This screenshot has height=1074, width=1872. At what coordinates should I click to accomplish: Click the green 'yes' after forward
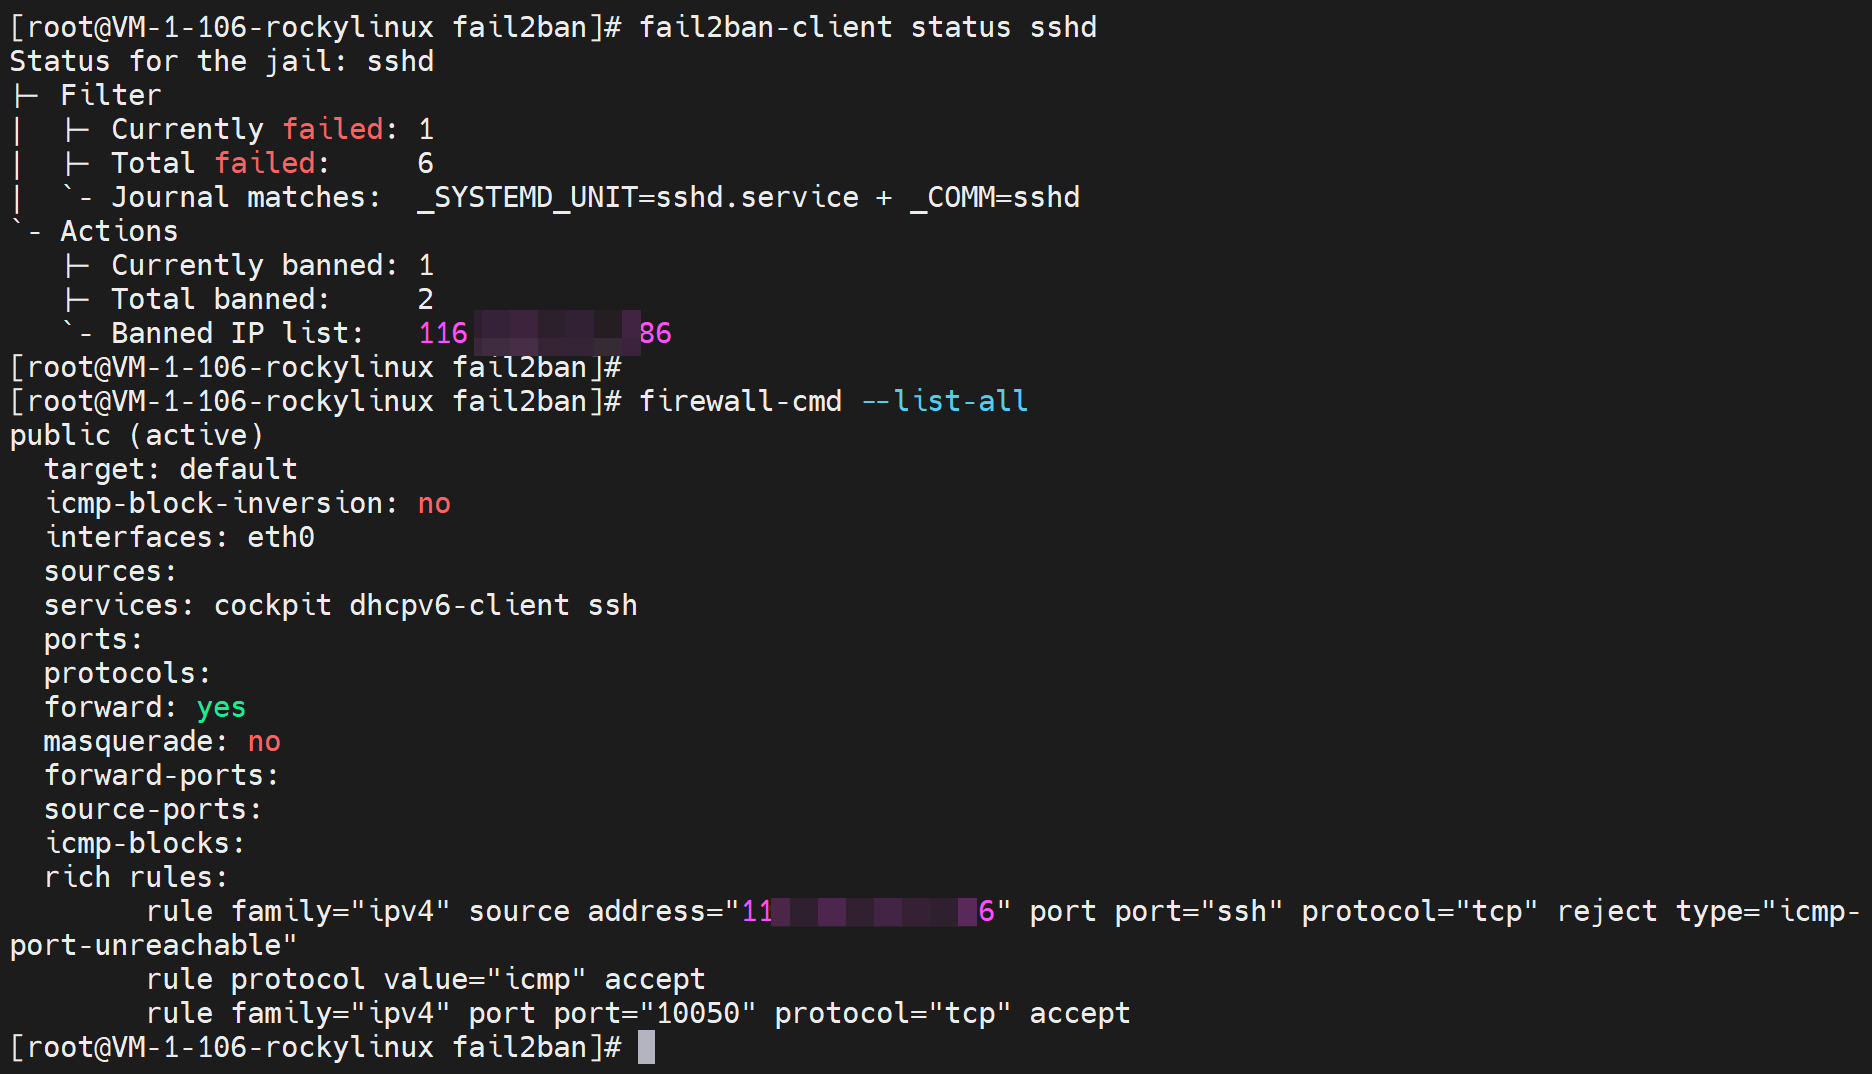pyautogui.click(x=221, y=707)
